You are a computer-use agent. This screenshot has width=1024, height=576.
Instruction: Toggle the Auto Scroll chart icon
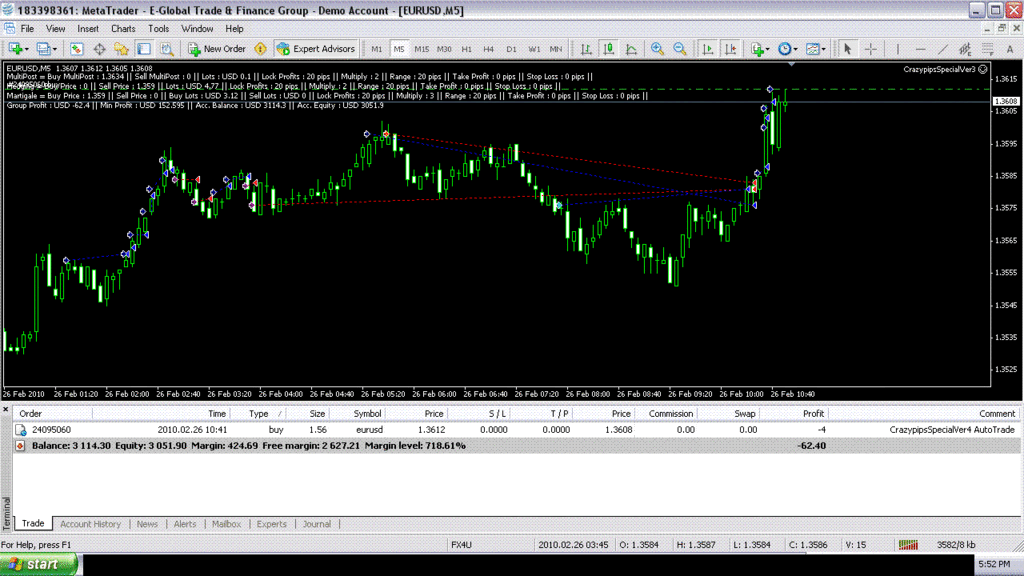click(708, 49)
